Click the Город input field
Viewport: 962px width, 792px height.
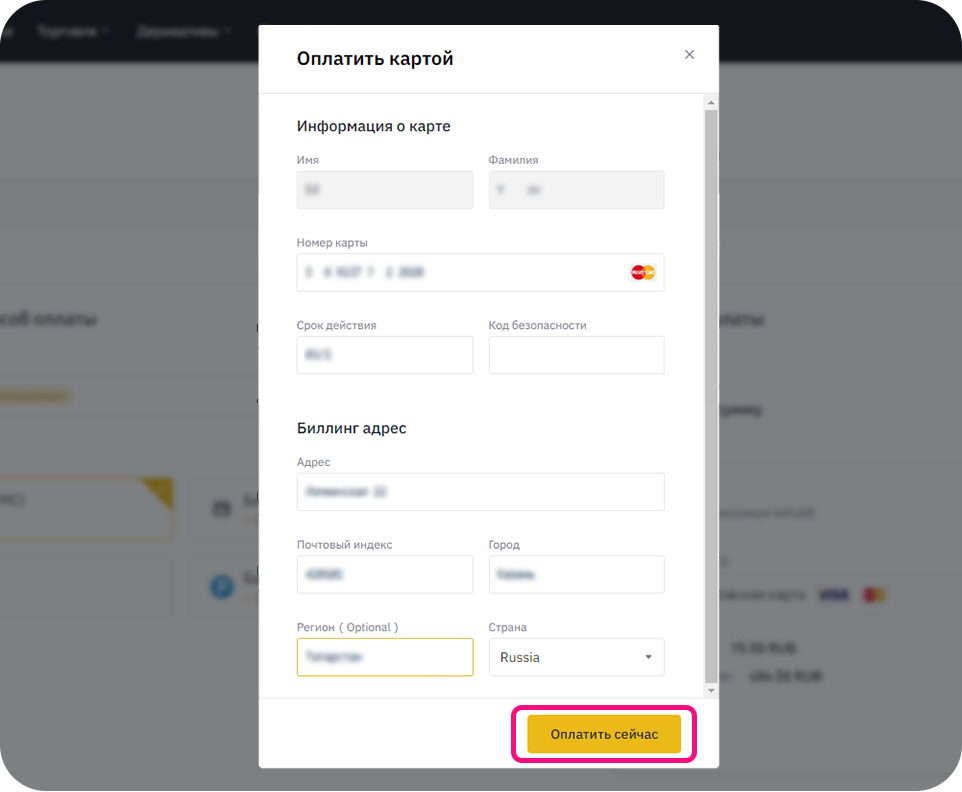(576, 575)
